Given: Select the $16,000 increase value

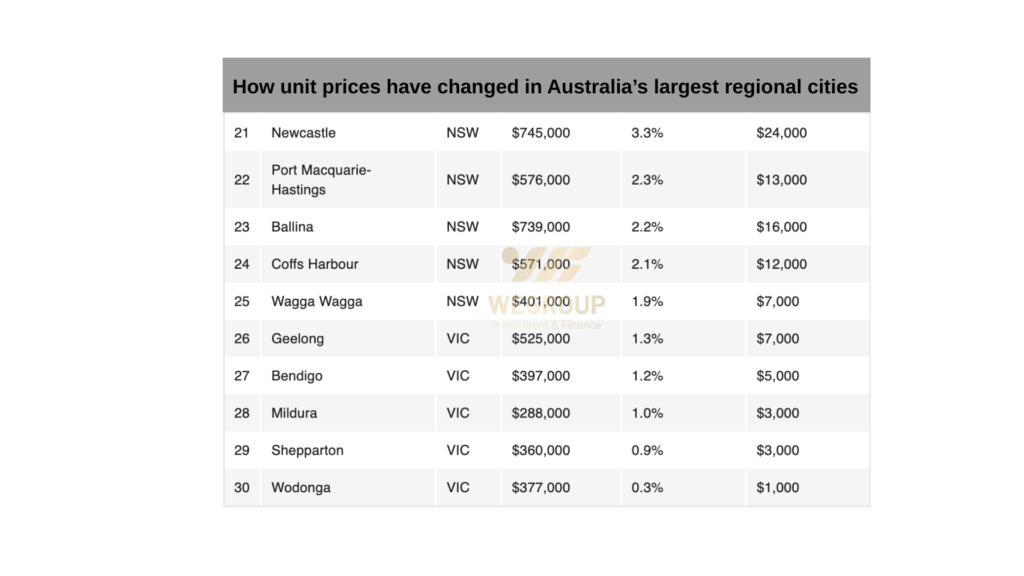Looking at the screenshot, I should [x=781, y=227].
